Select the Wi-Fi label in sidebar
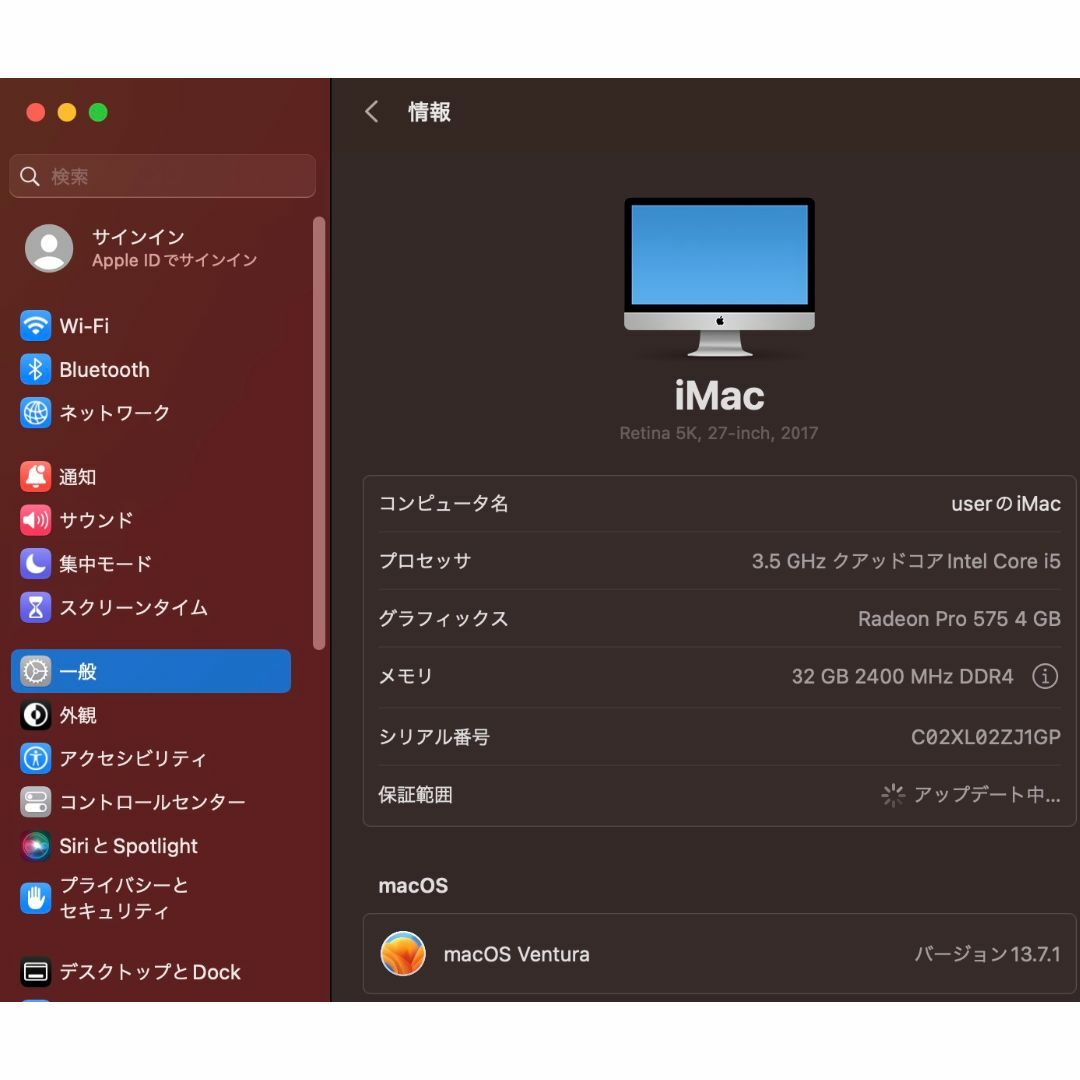Screen dimensions: 1080x1080 [84, 326]
